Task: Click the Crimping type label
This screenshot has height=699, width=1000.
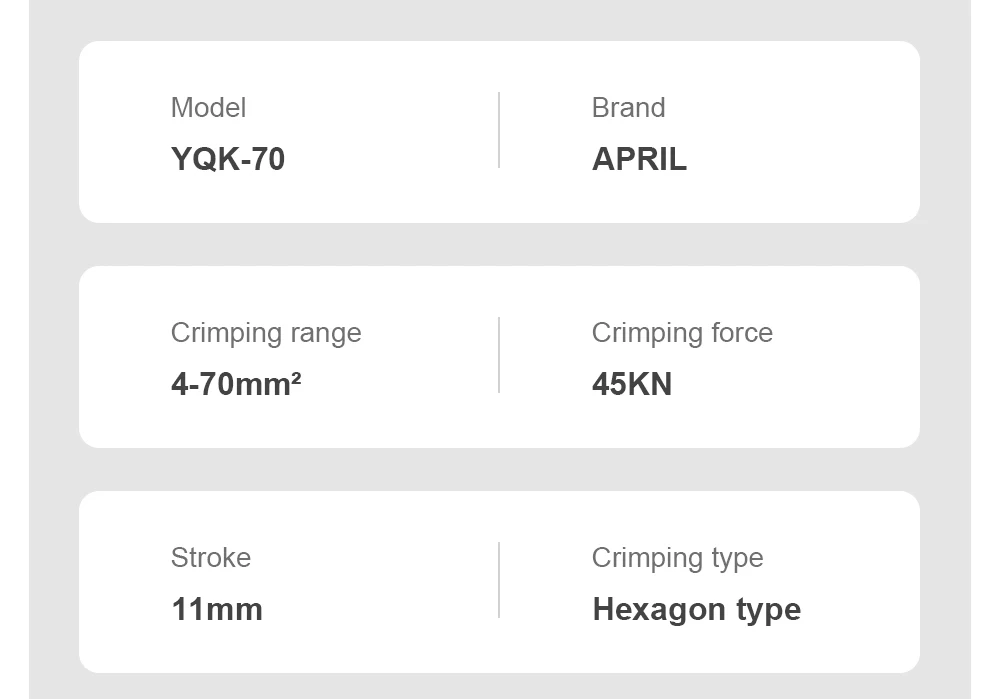Action: (x=677, y=558)
